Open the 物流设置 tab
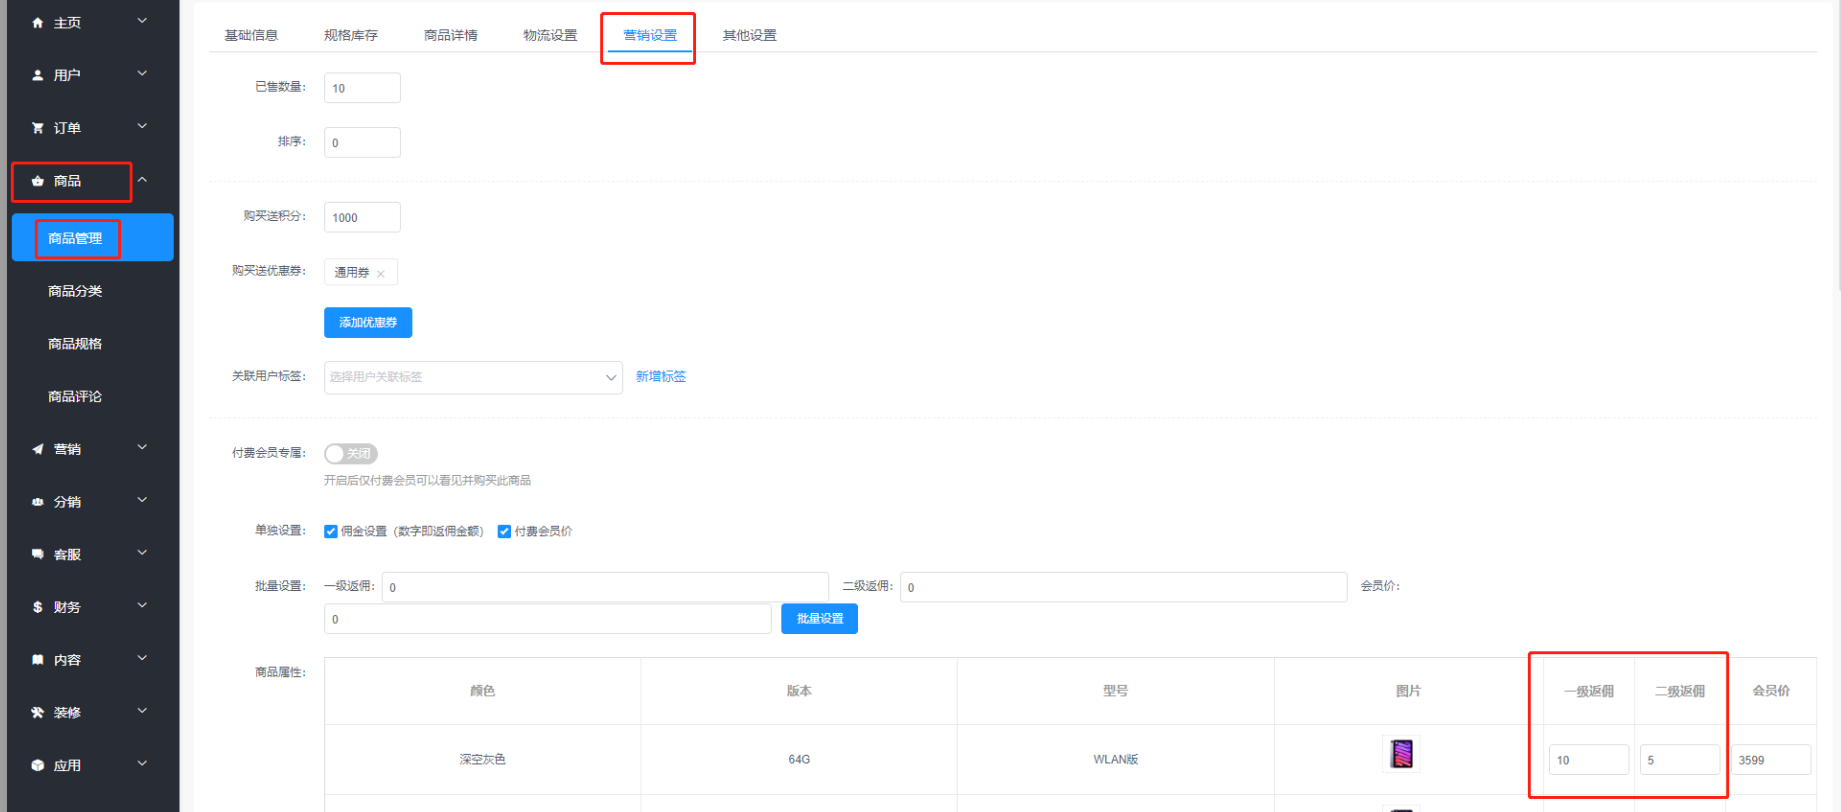Viewport: 1841px width, 812px height. coord(550,35)
